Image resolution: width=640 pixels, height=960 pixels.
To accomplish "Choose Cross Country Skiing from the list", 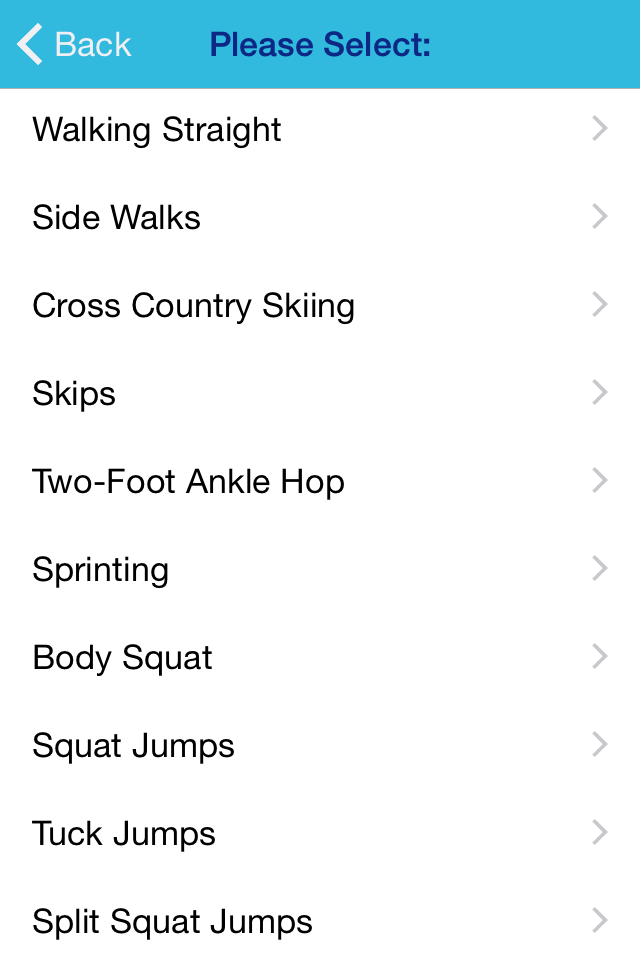I will tap(193, 306).
